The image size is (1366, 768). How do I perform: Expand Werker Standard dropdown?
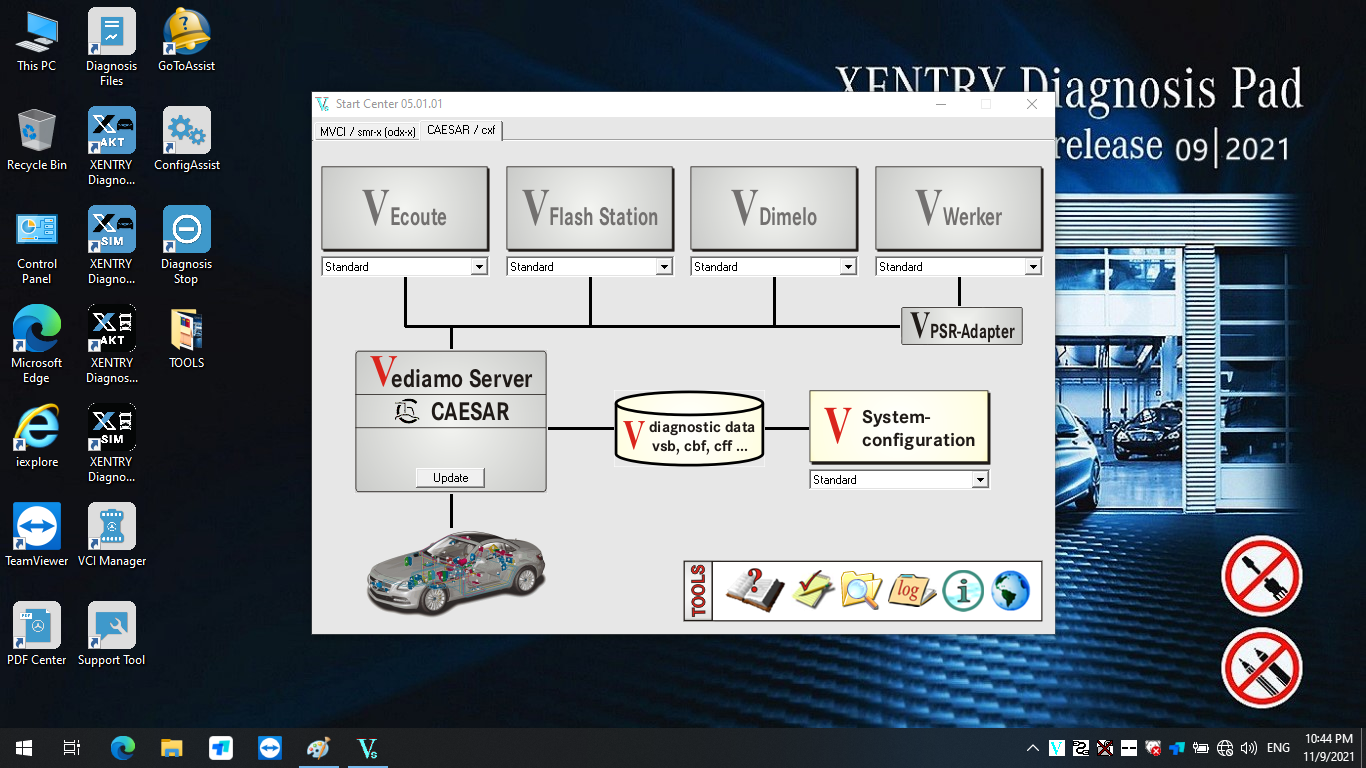[x=1033, y=267]
